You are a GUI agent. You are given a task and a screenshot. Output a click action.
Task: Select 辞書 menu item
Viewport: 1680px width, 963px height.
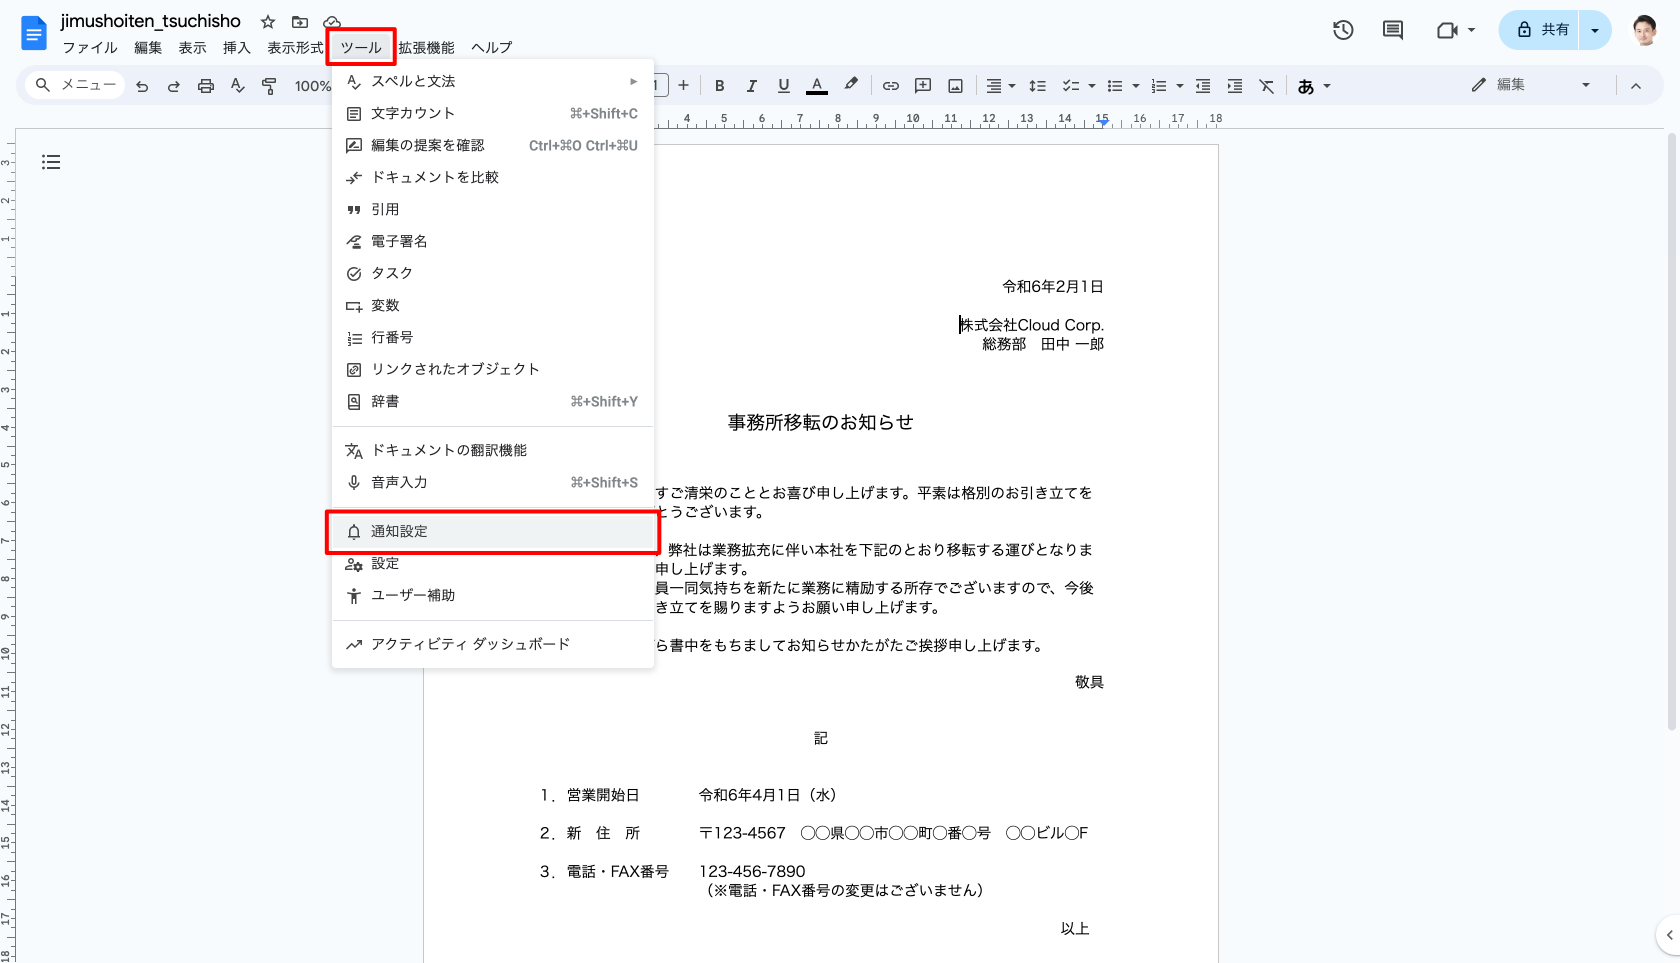[493, 401]
